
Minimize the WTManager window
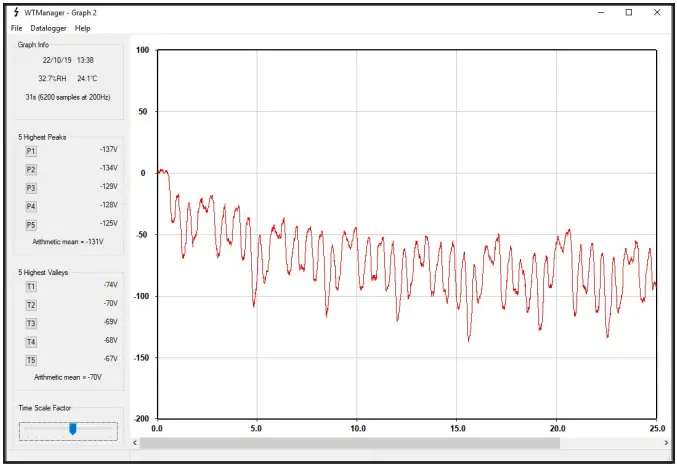coord(601,13)
